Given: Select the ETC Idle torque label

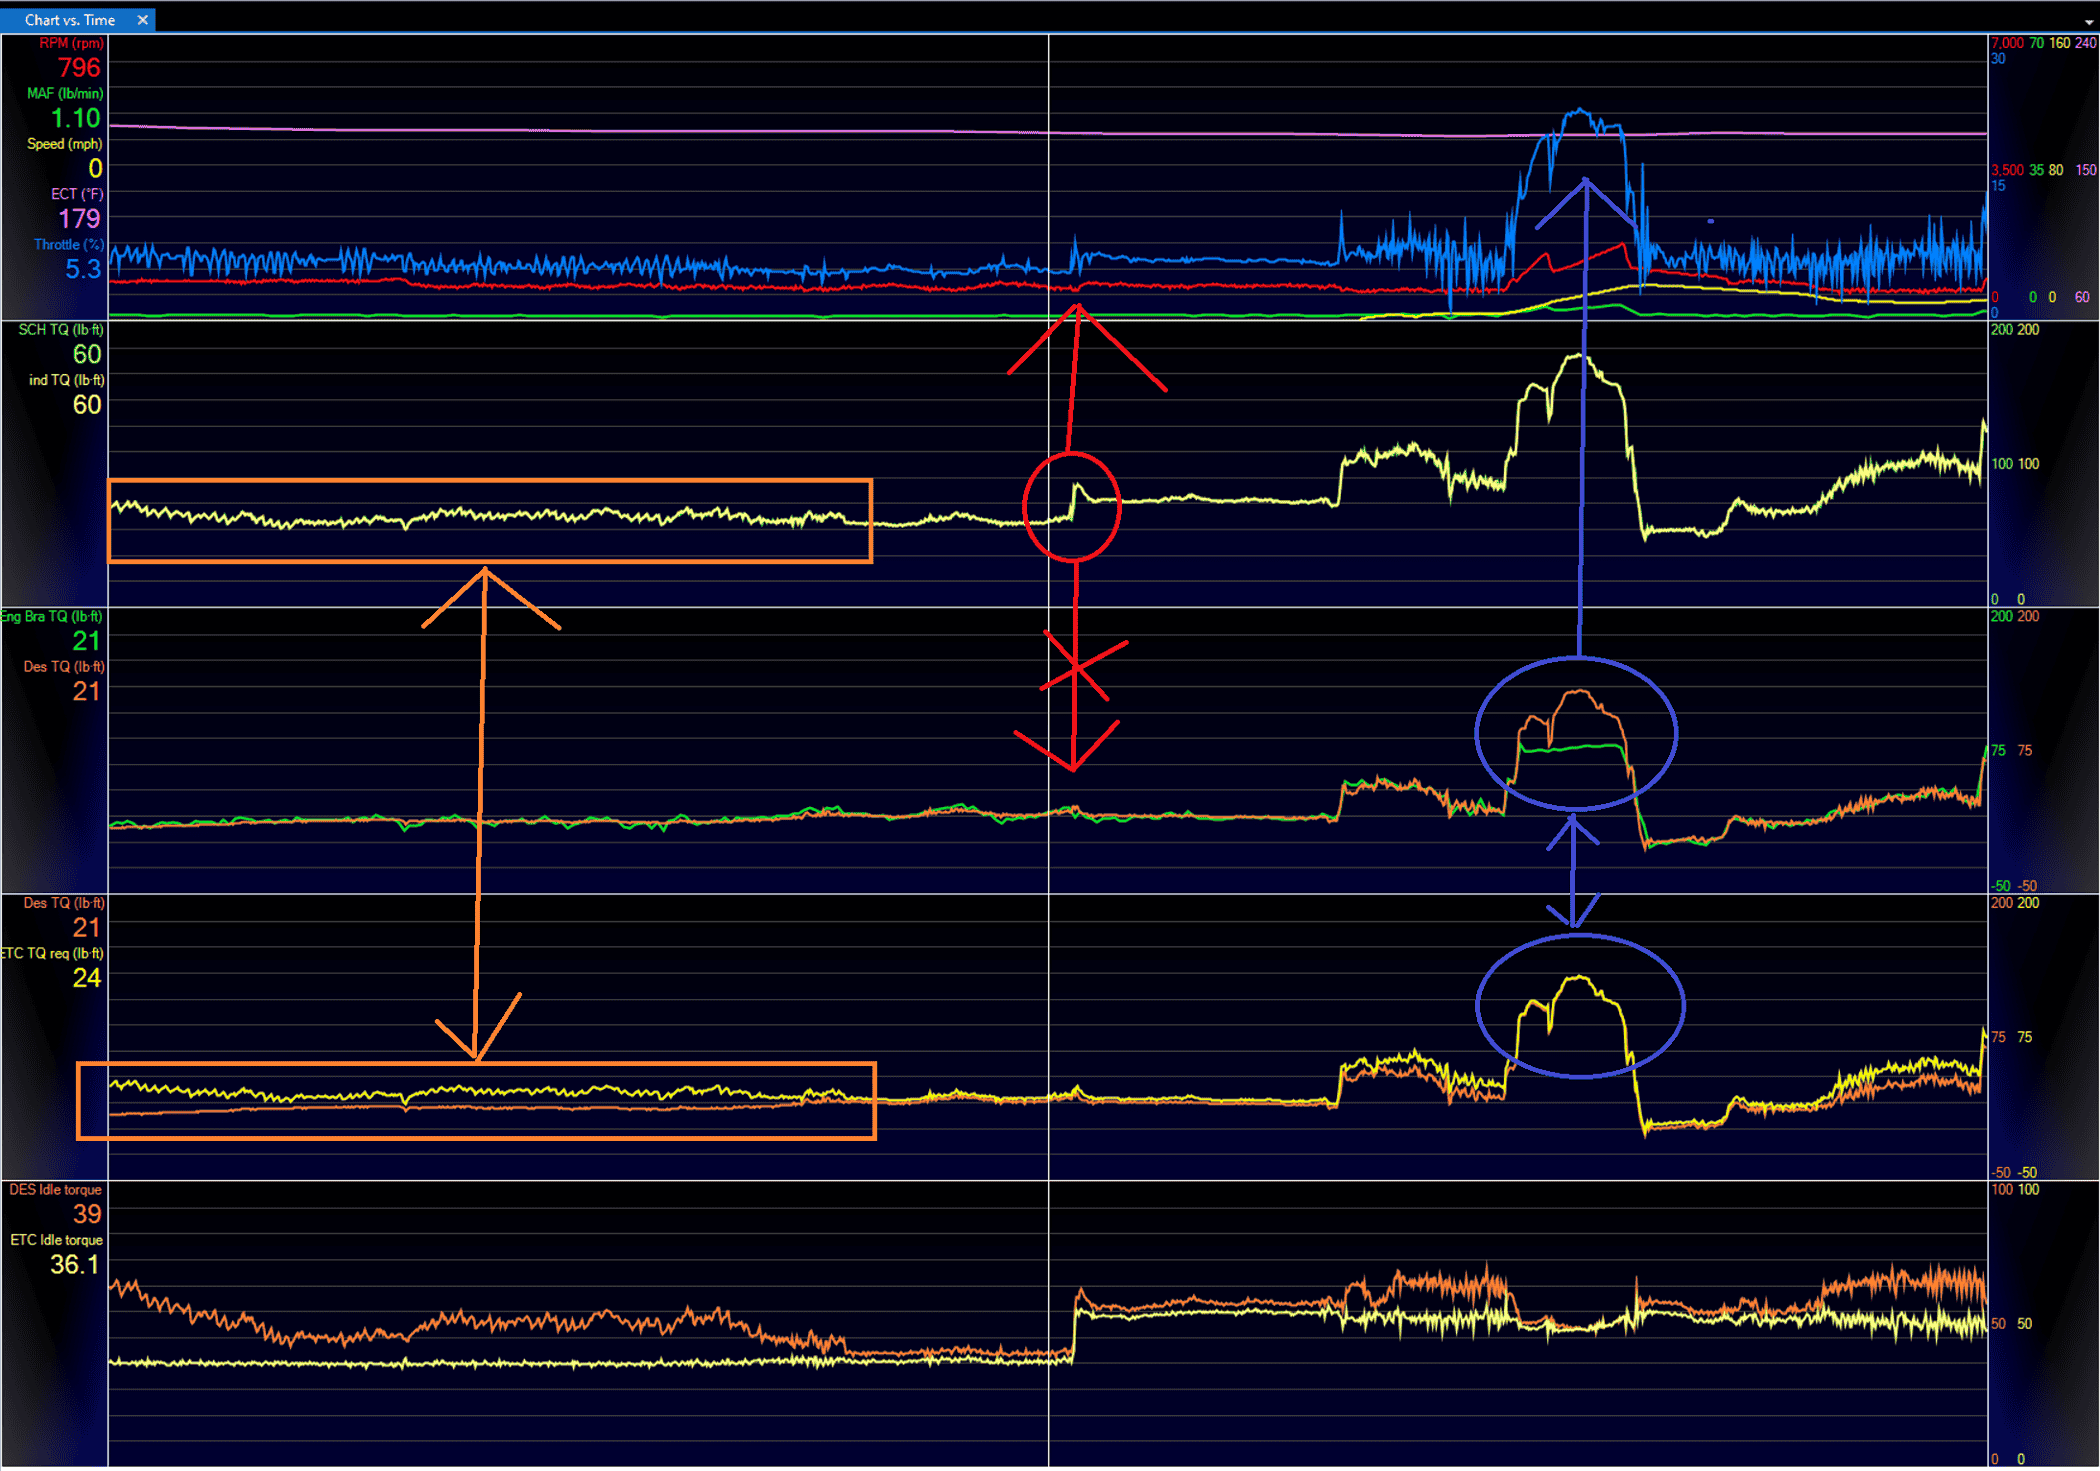Looking at the screenshot, I should coord(57,1240).
